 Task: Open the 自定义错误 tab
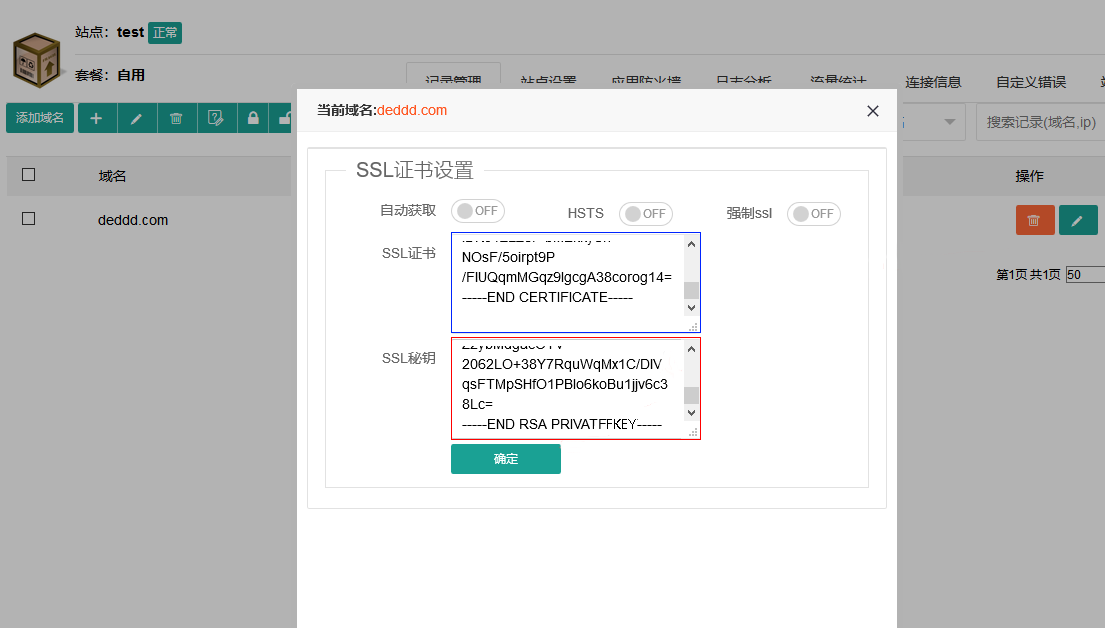1030,82
